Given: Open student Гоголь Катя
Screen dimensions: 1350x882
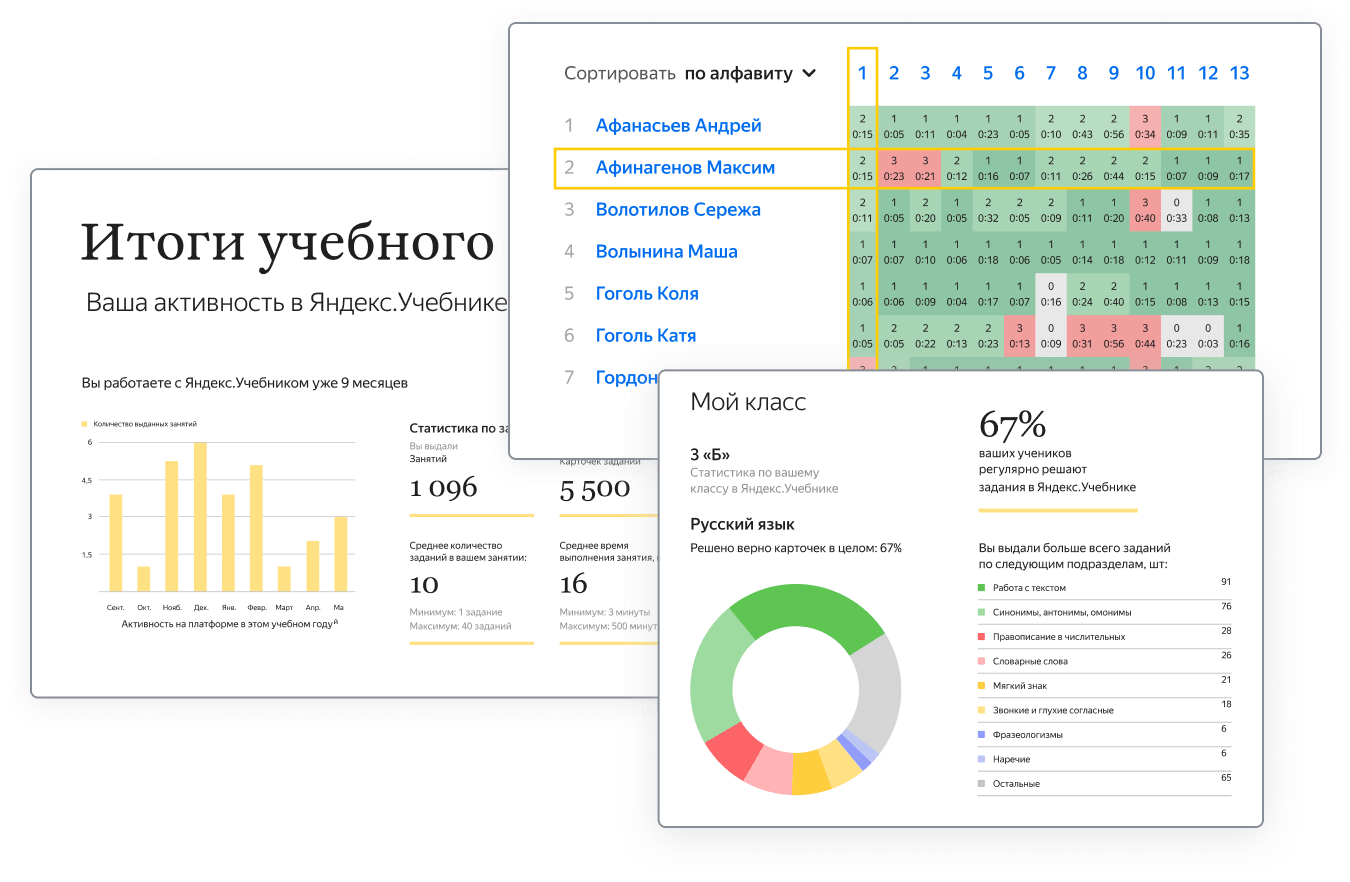Looking at the screenshot, I should [x=645, y=335].
